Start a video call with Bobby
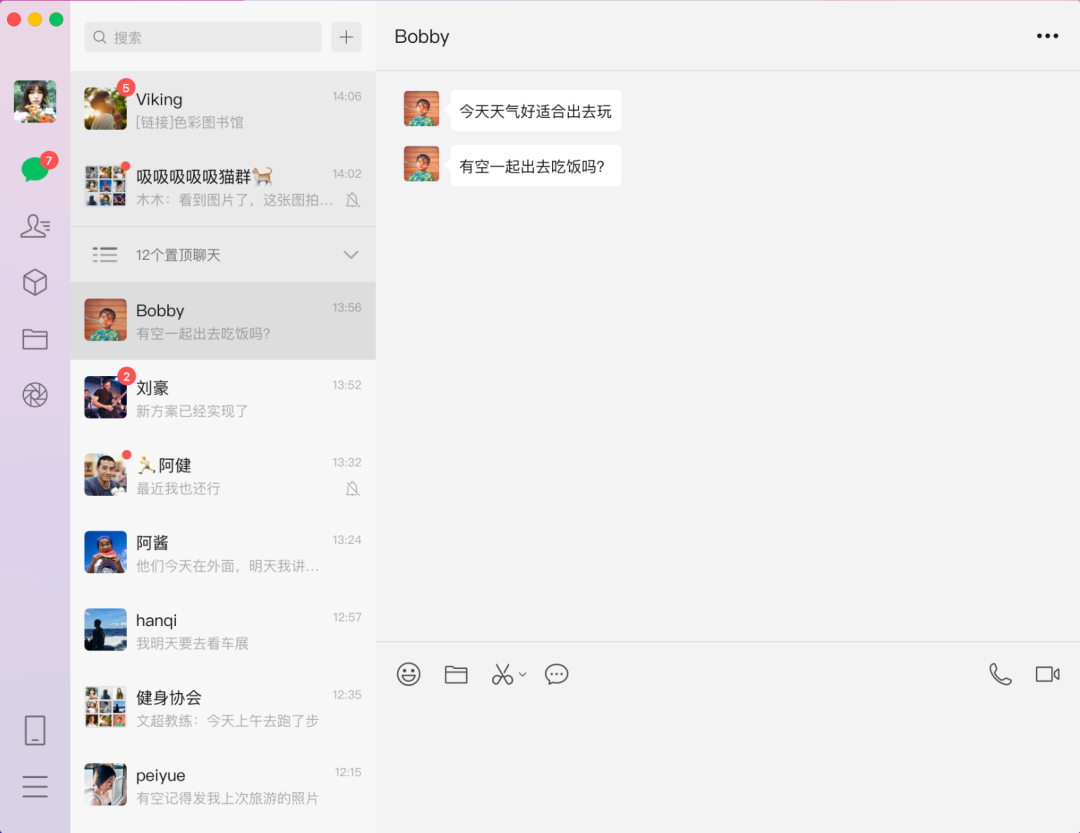Screen dimensions: 1080x833 click(1047, 674)
